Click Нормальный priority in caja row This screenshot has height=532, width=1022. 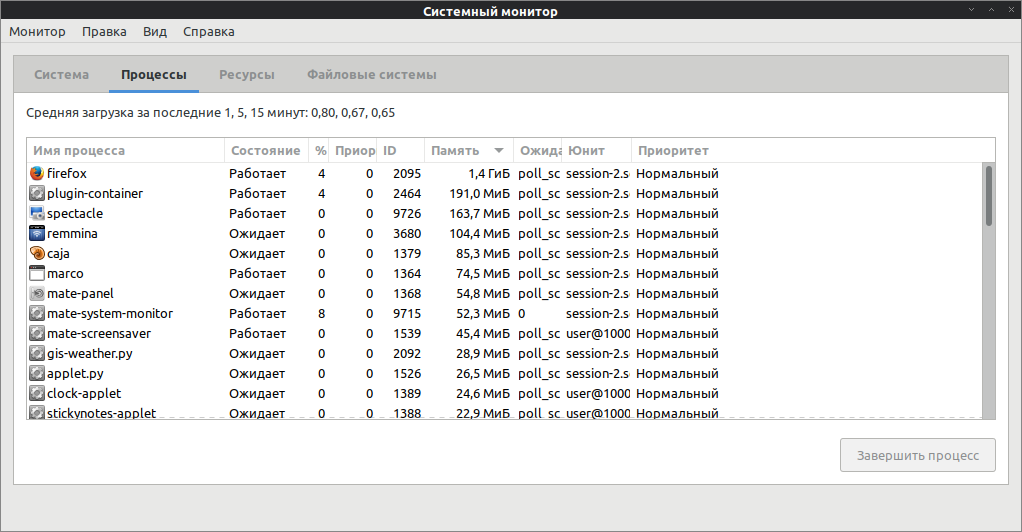pos(677,254)
